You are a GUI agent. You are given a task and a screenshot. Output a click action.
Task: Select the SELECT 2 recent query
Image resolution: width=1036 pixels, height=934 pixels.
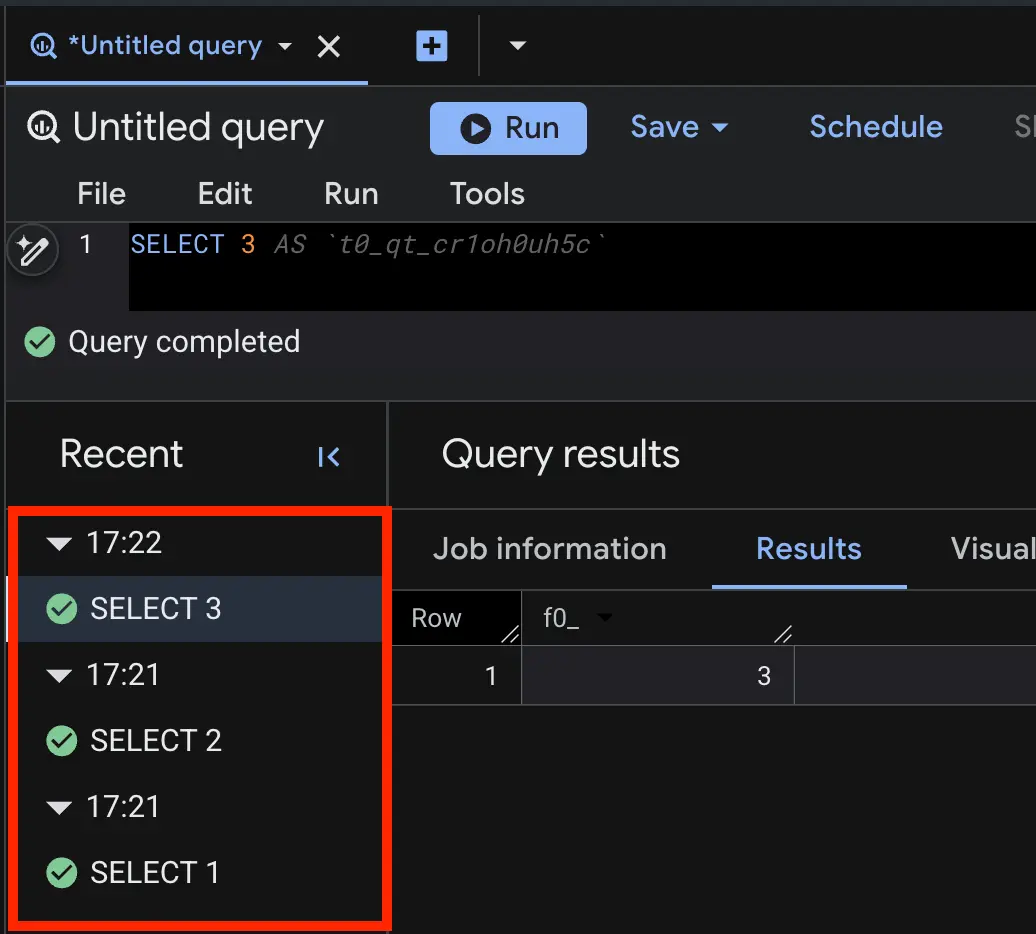[200, 740]
